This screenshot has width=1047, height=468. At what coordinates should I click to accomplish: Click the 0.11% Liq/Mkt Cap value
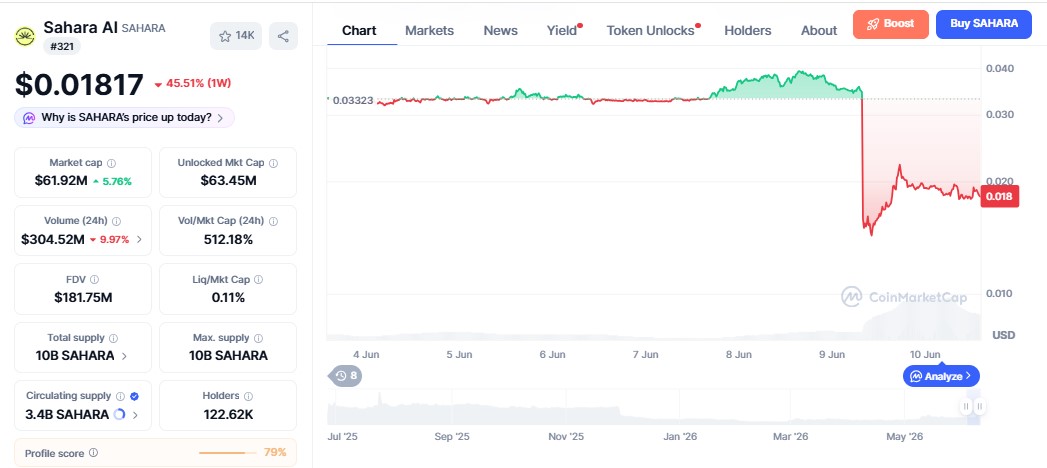tap(228, 298)
